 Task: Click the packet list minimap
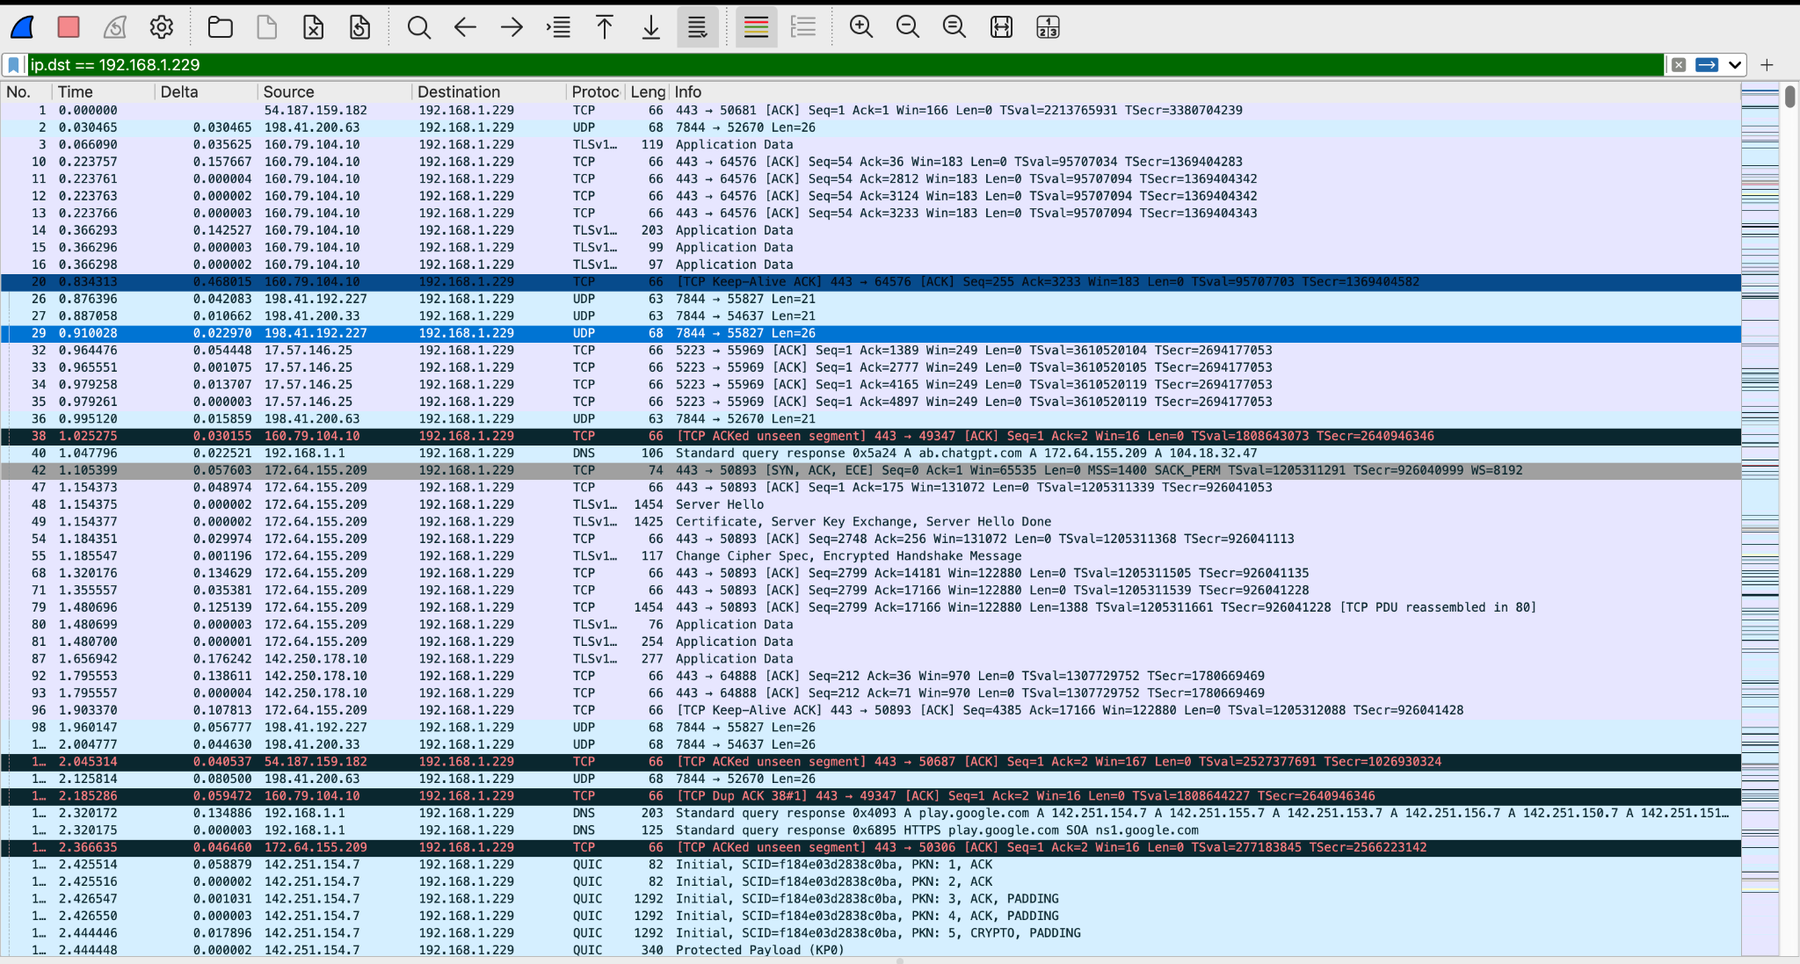point(1760,520)
